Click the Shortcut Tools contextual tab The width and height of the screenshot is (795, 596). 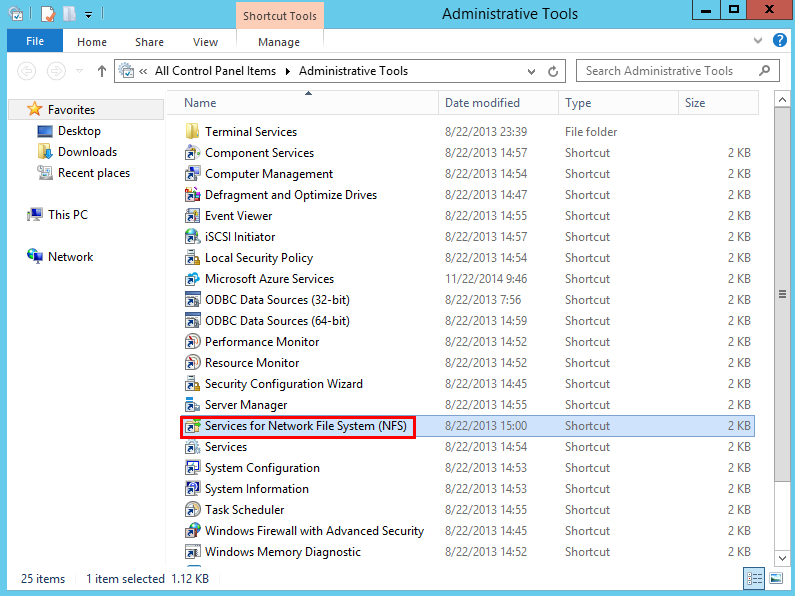point(280,16)
